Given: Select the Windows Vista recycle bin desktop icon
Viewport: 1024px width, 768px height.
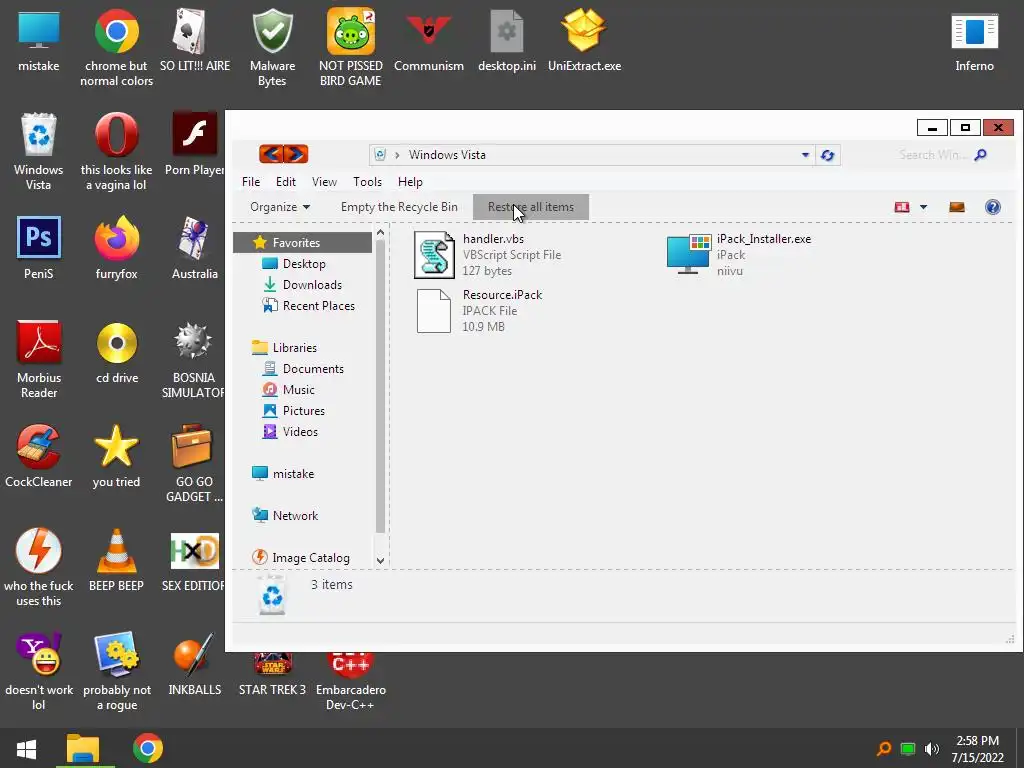Looking at the screenshot, I should click(x=39, y=152).
